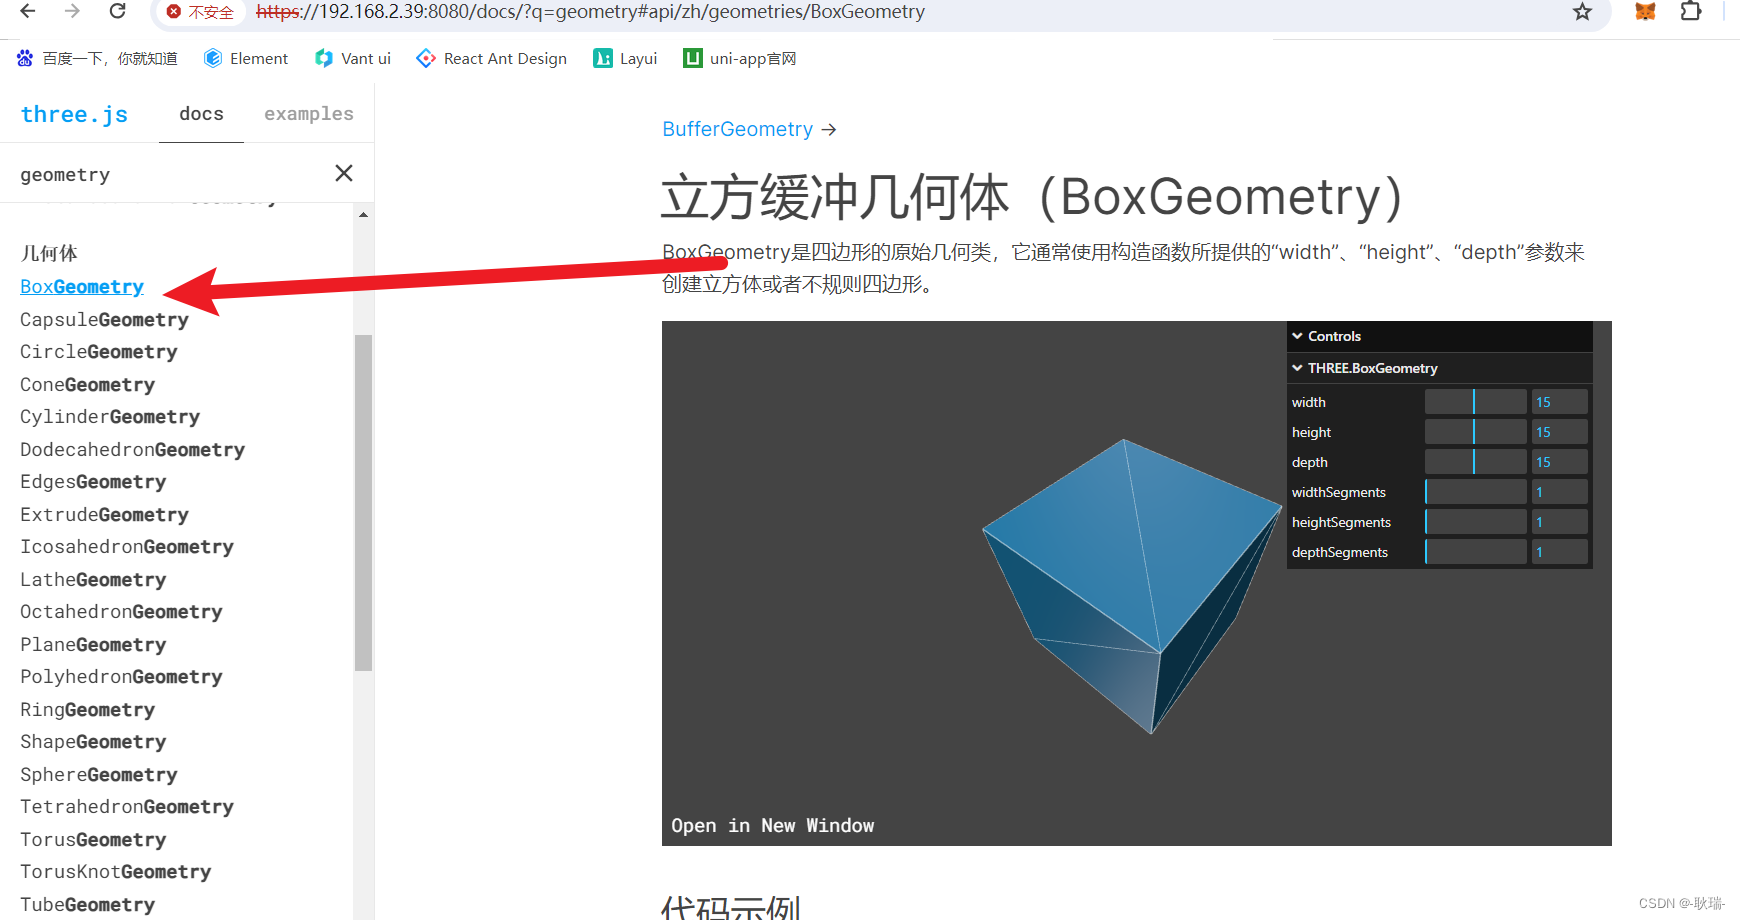
Task: Open PolyhedronGeometry docs page
Action: [121, 677]
